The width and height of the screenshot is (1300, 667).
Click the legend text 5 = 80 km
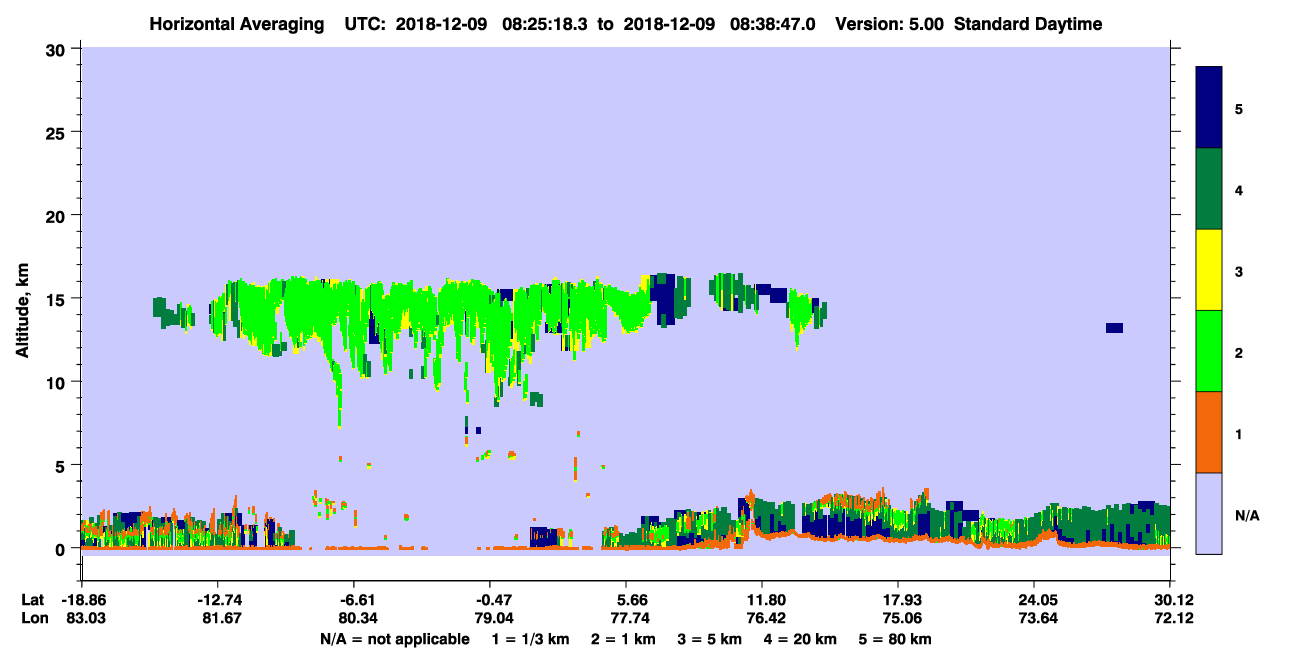click(x=894, y=639)
